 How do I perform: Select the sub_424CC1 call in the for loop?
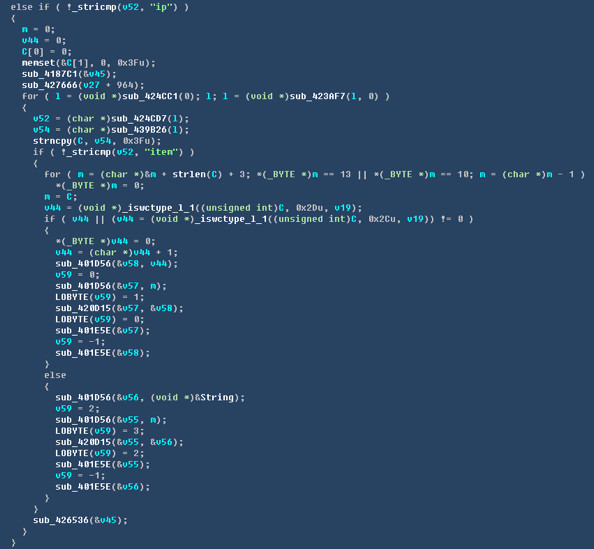150,96
